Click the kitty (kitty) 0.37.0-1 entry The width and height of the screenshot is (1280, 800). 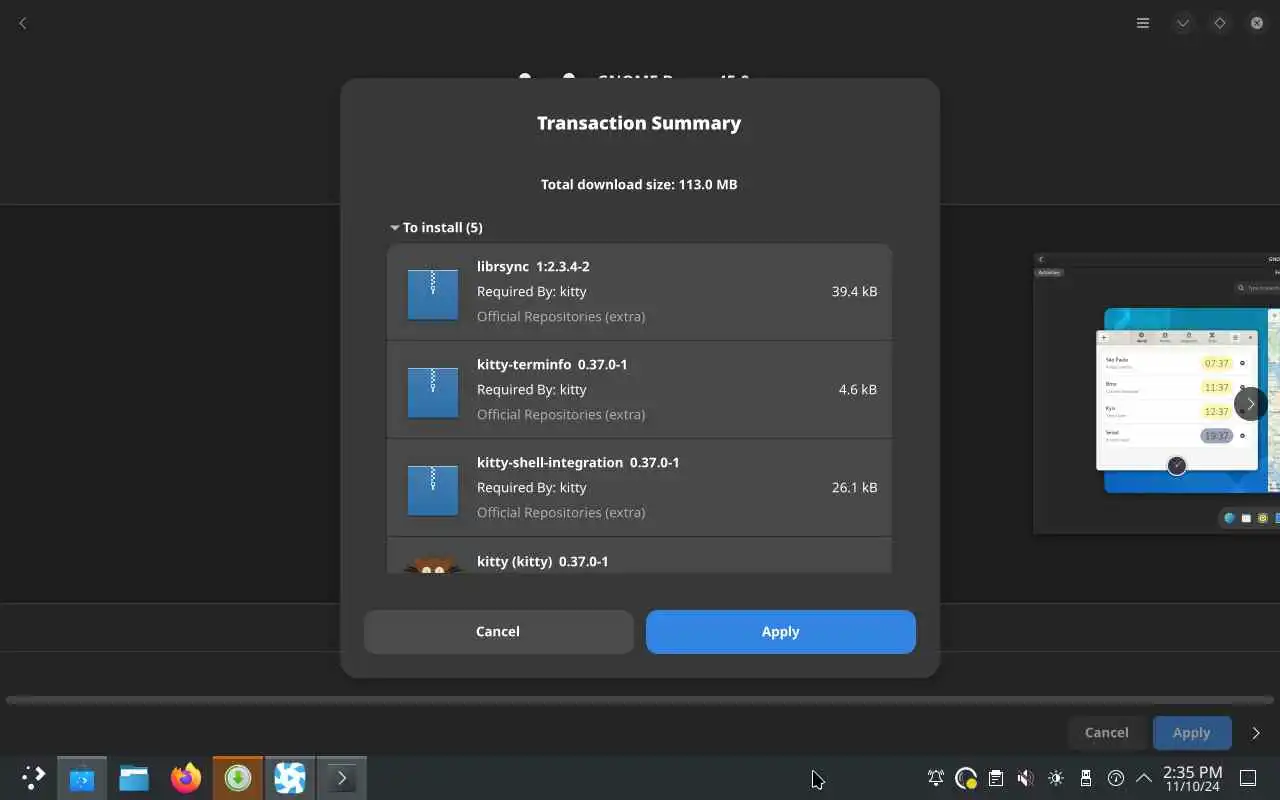[542, 561]
